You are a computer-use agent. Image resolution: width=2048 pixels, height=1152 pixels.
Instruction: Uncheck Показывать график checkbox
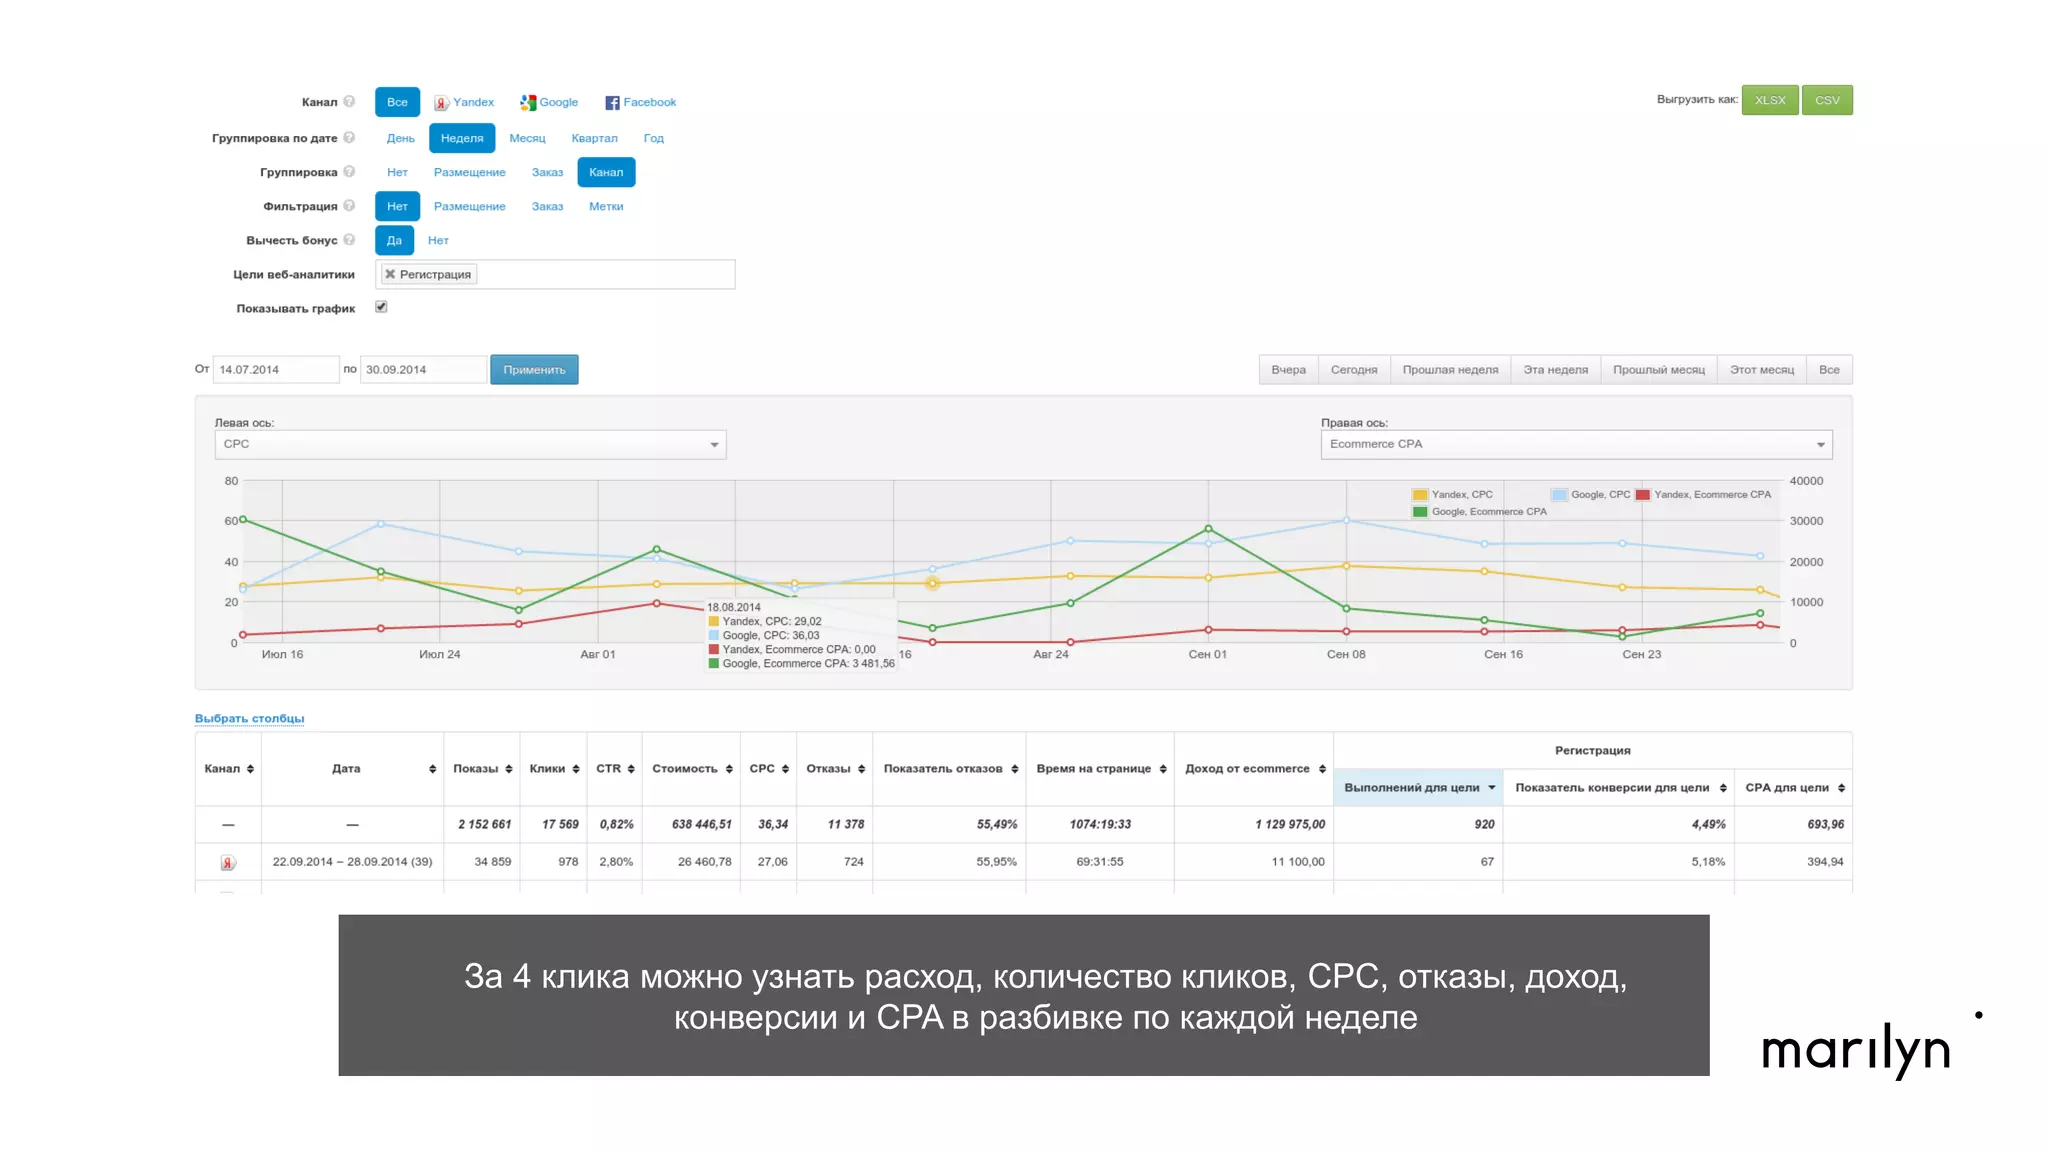point(381,307)
